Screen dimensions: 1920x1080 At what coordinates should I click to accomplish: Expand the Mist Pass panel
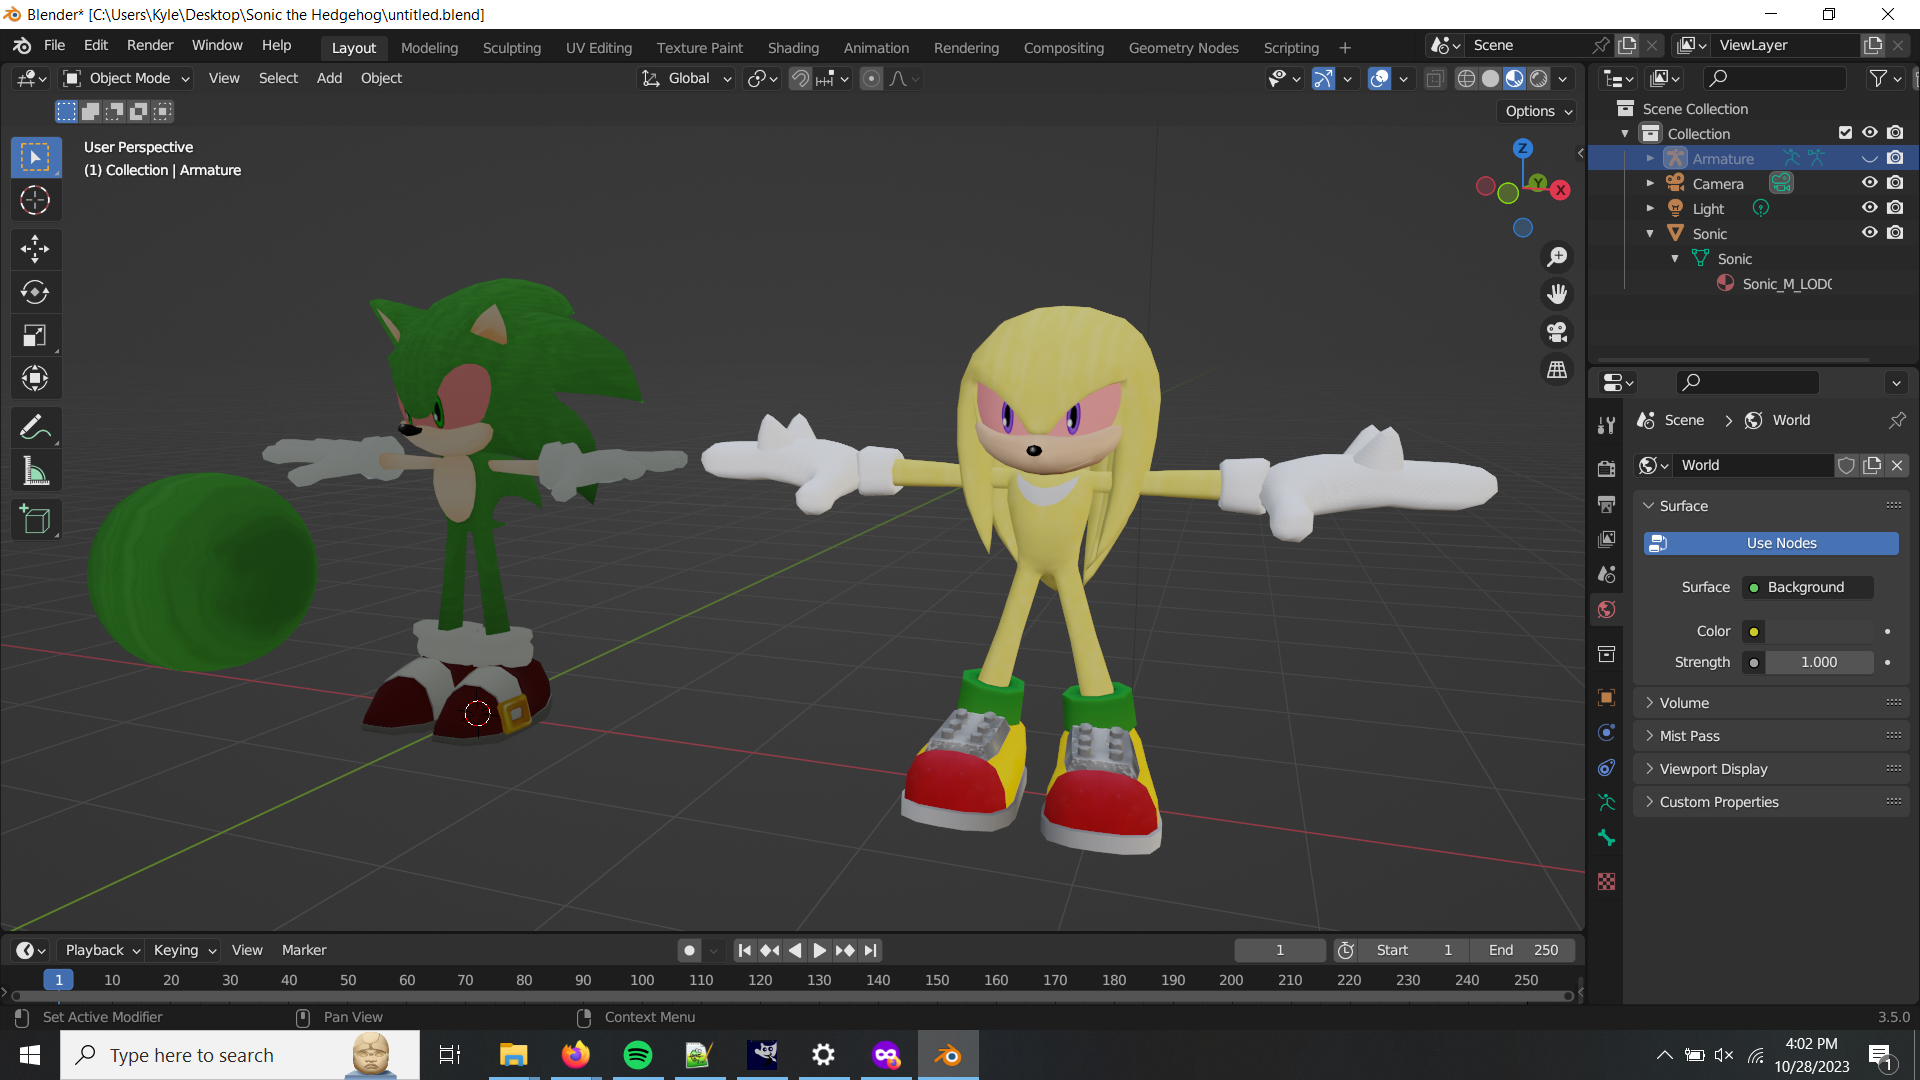coord(1771,736)
